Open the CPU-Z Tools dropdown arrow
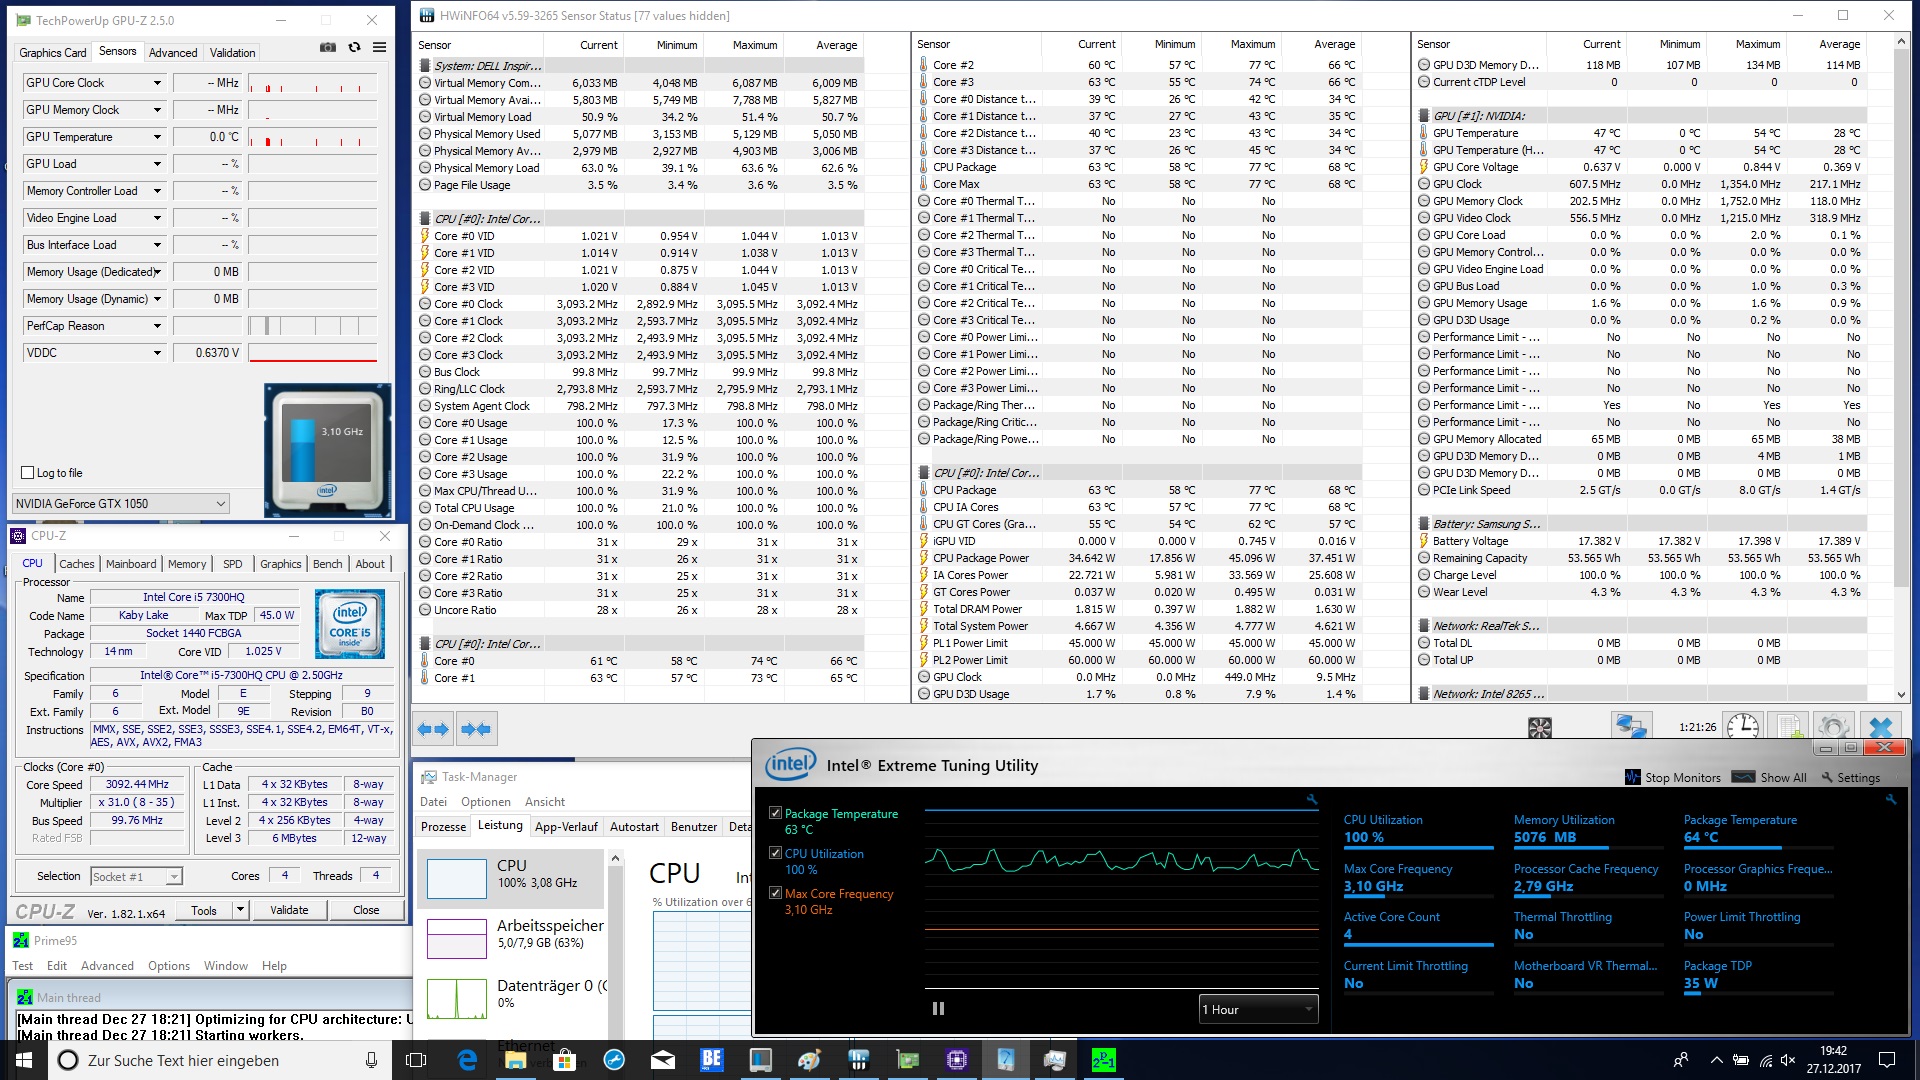The height and width of the screenshot is (1080, 1920). coord(240,910)
